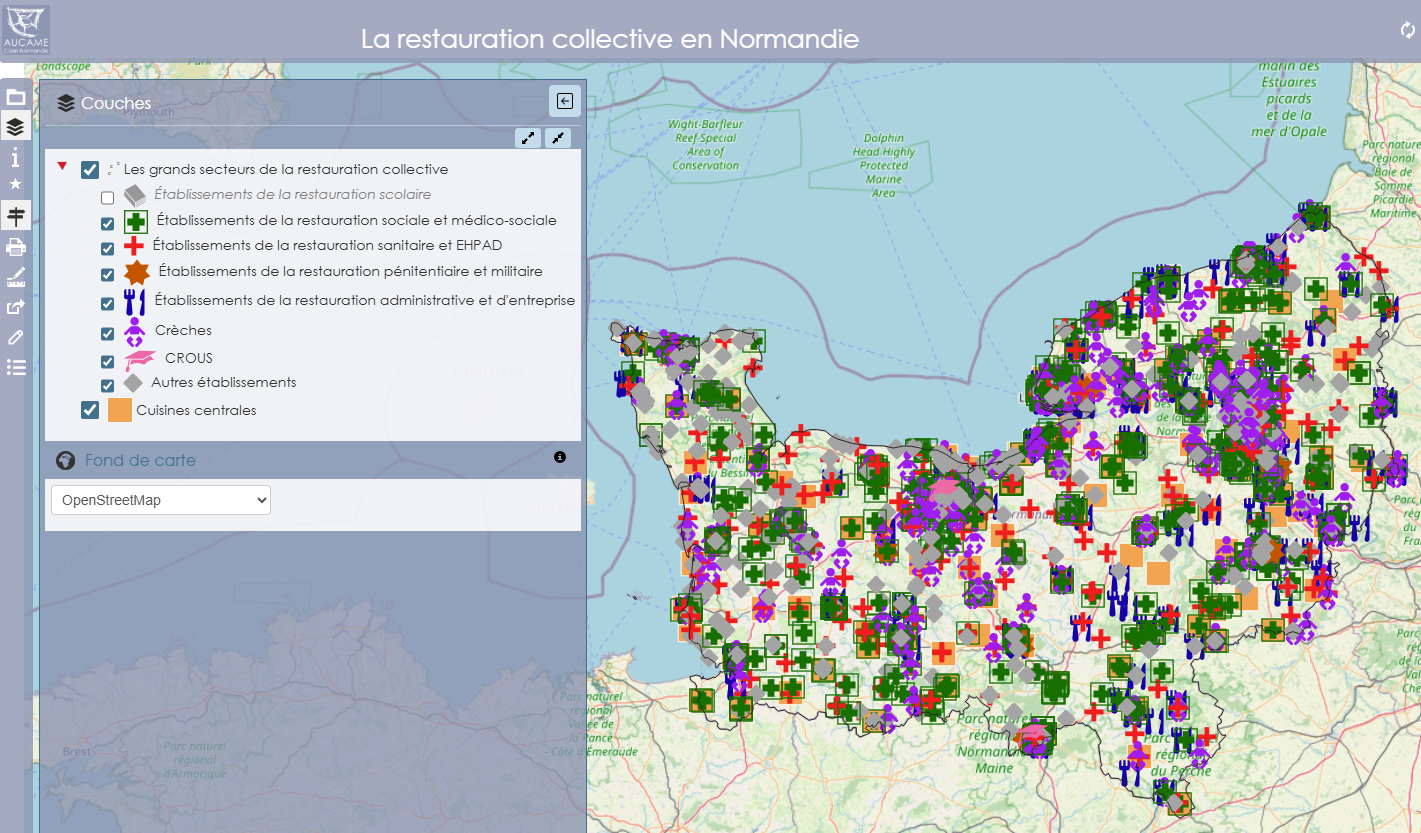Viewport: 1421px width, 833px height.
Task: Expand all layer groups with outward arrows button
Action: tap(528, 138)
